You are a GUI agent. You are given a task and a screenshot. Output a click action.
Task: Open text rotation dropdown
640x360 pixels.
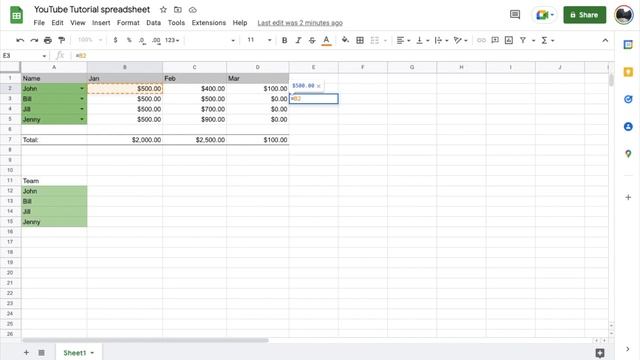tap(460, 40)
